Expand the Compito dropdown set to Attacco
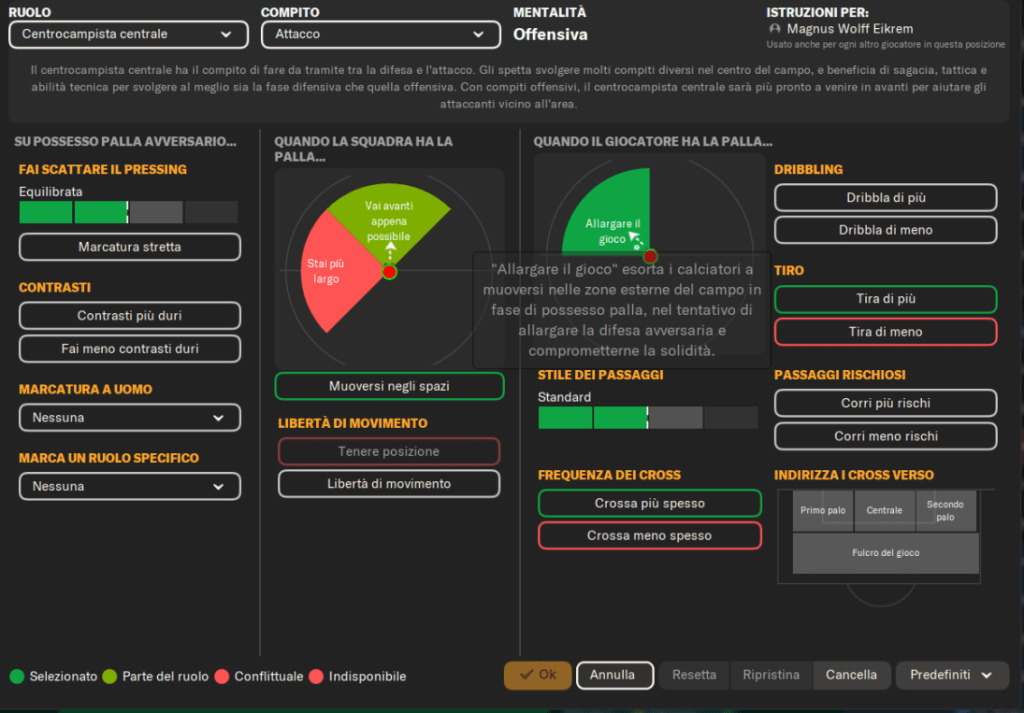 (x=380, y=34)
